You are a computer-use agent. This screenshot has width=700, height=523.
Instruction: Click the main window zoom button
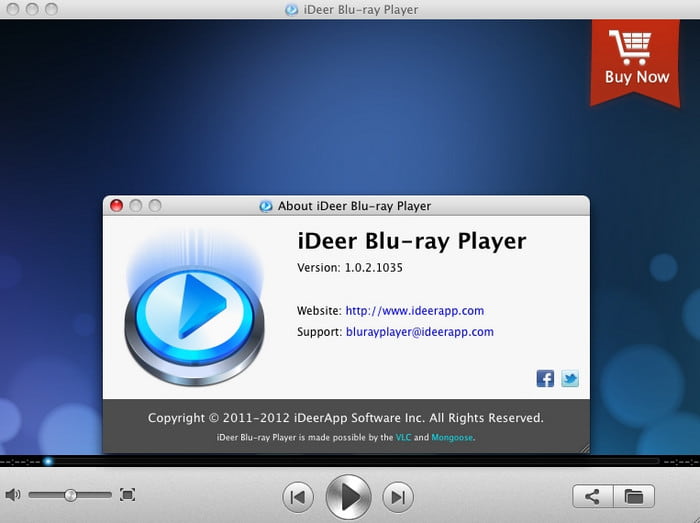click(51, 9)
